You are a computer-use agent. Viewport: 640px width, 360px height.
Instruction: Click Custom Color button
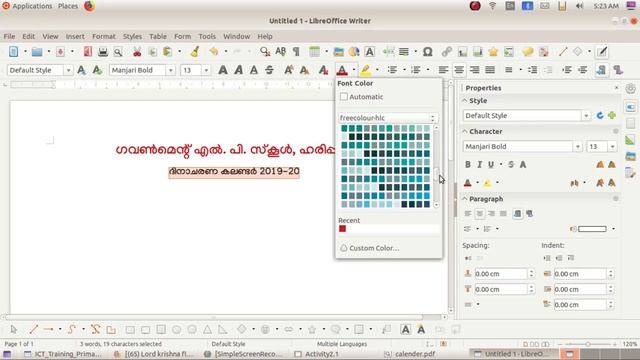point(369,248)
